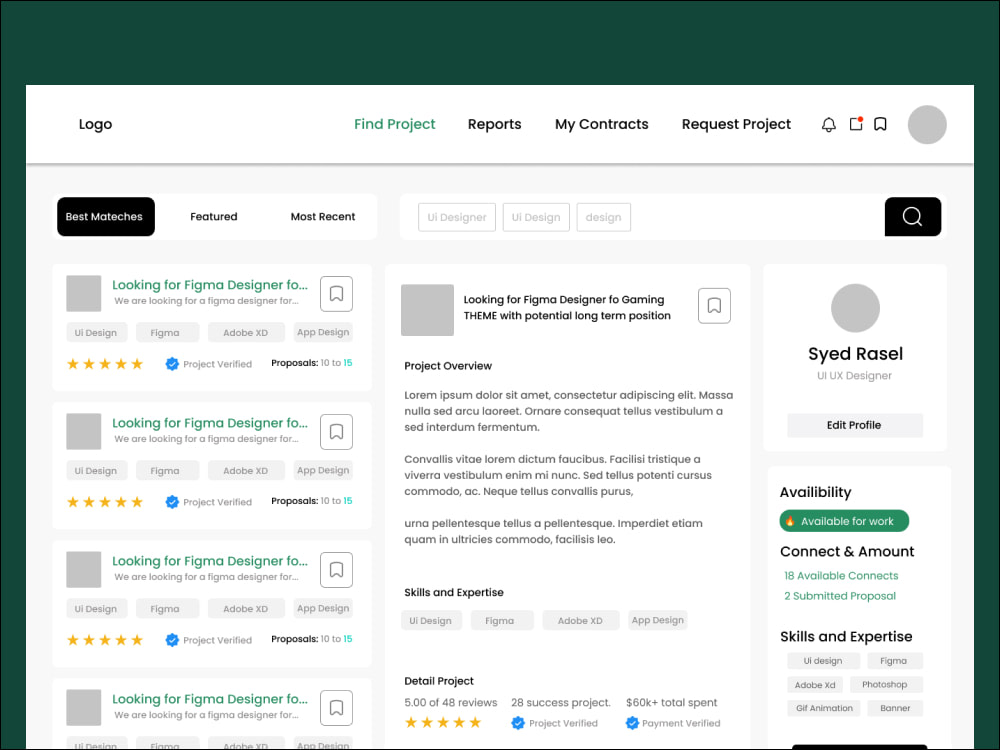
Task: Click verified badge on second project card
Action: [172, 502]
